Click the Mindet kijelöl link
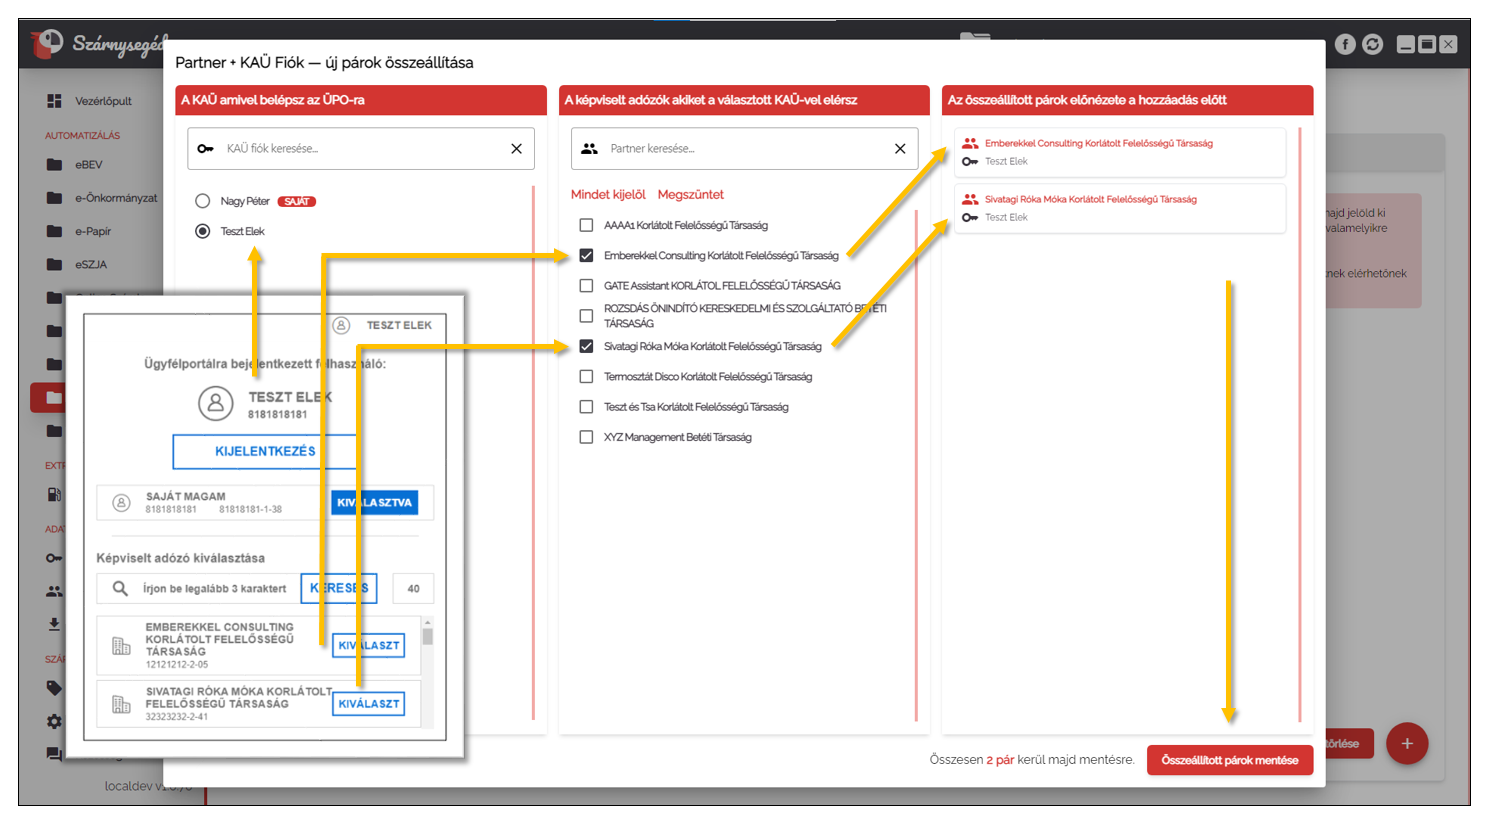1489x824 pixels. coord(608,195)
